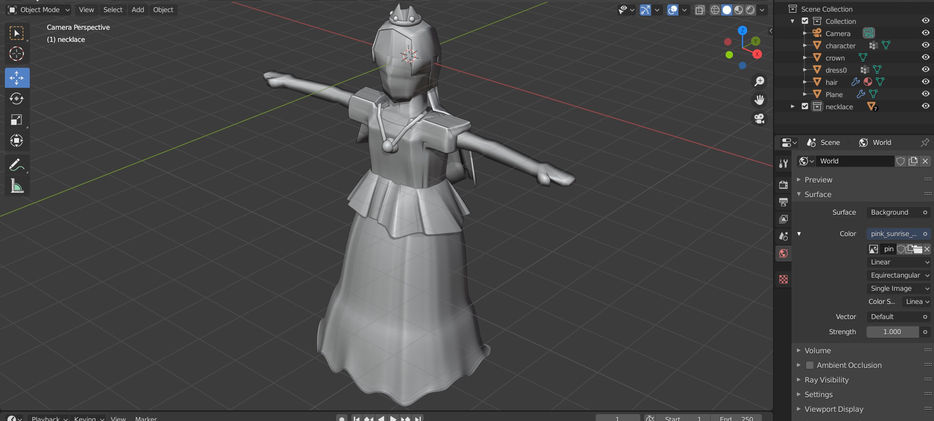The image size is (934, 421).
Task: Expand the Viewport Display panel
Action: click(833, 409)
